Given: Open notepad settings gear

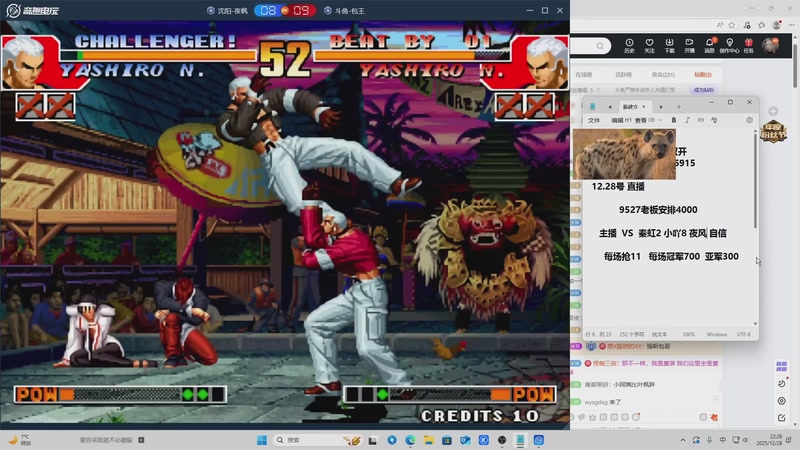Looking at the screenshot, I should [x=749, y=120].
